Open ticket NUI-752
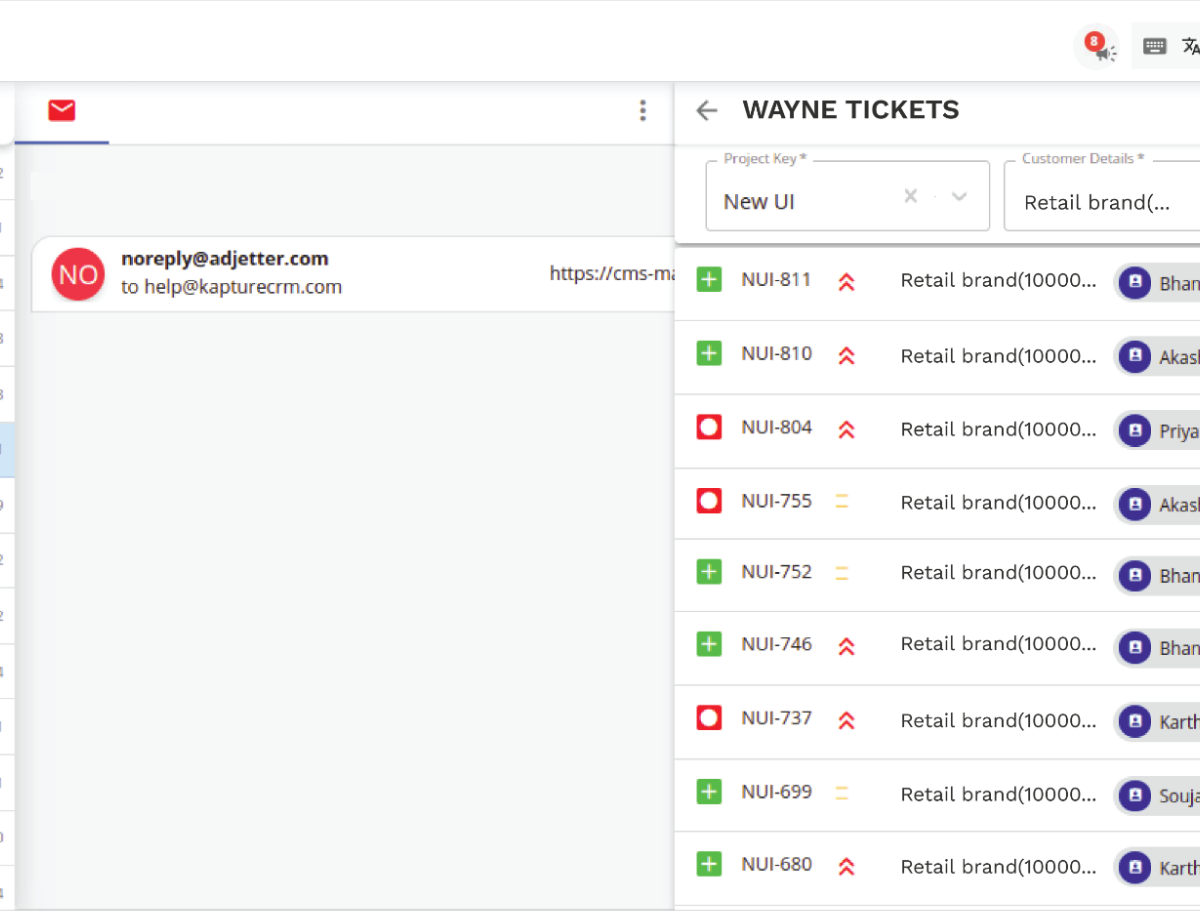Viewport: 1200px width, 911px height. pos(776,572)
